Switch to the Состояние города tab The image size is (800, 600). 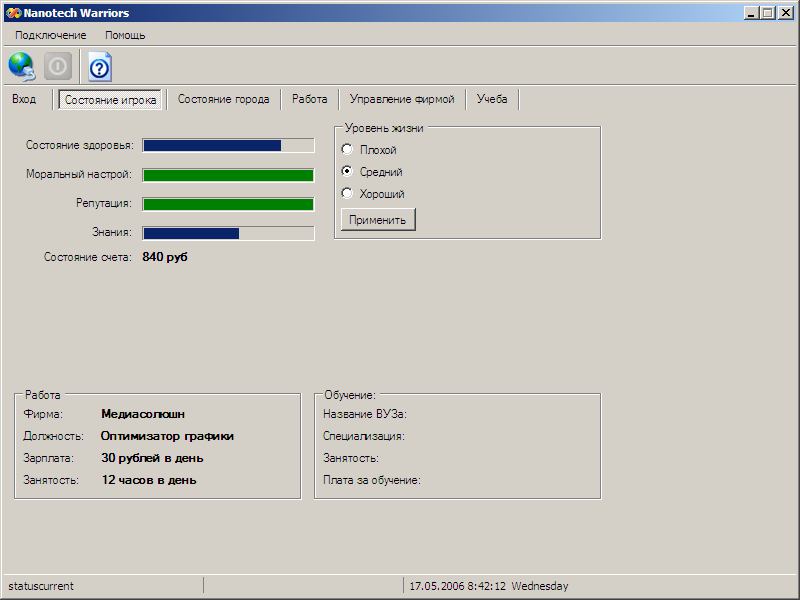click(223, 99)
